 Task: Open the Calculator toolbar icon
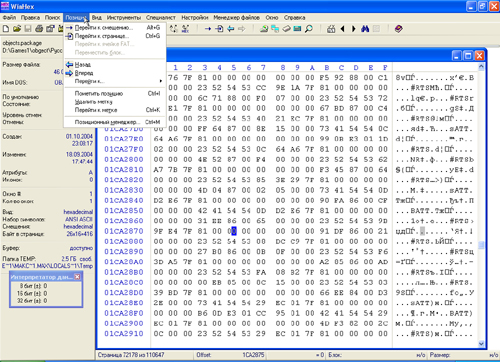tap(331, 29)
